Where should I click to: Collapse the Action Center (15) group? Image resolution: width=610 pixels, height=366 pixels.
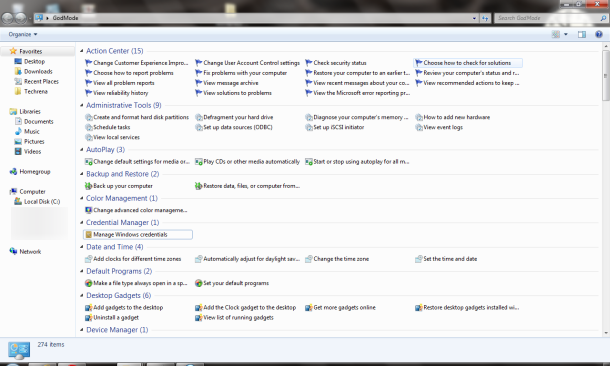coord(82,51)
